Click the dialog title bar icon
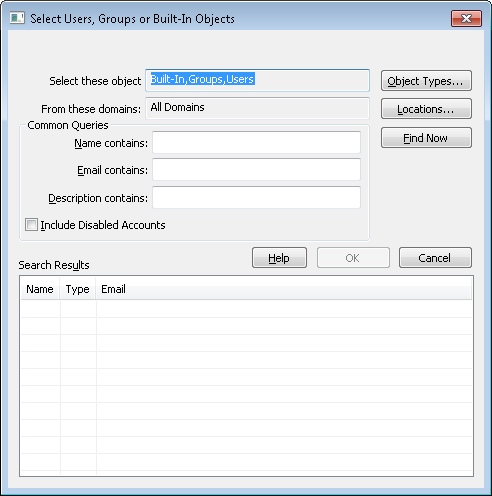This screenshot has width=492, height=496. 17,18
